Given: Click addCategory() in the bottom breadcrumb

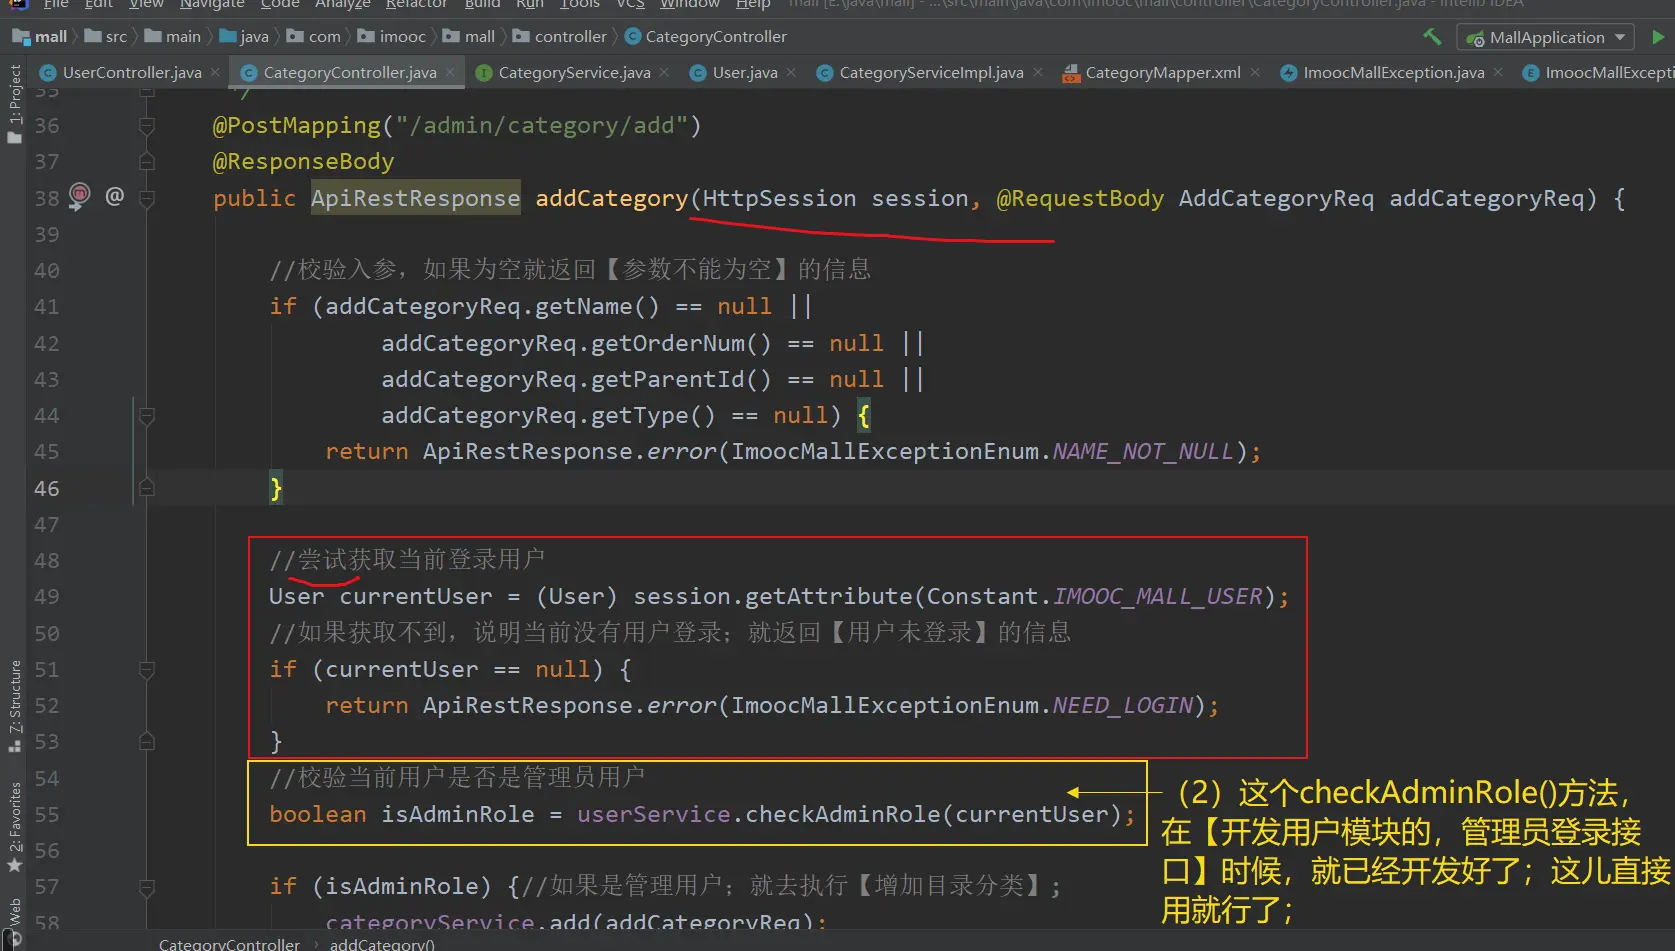Looking at the screenshot, I should coord(382,943).
